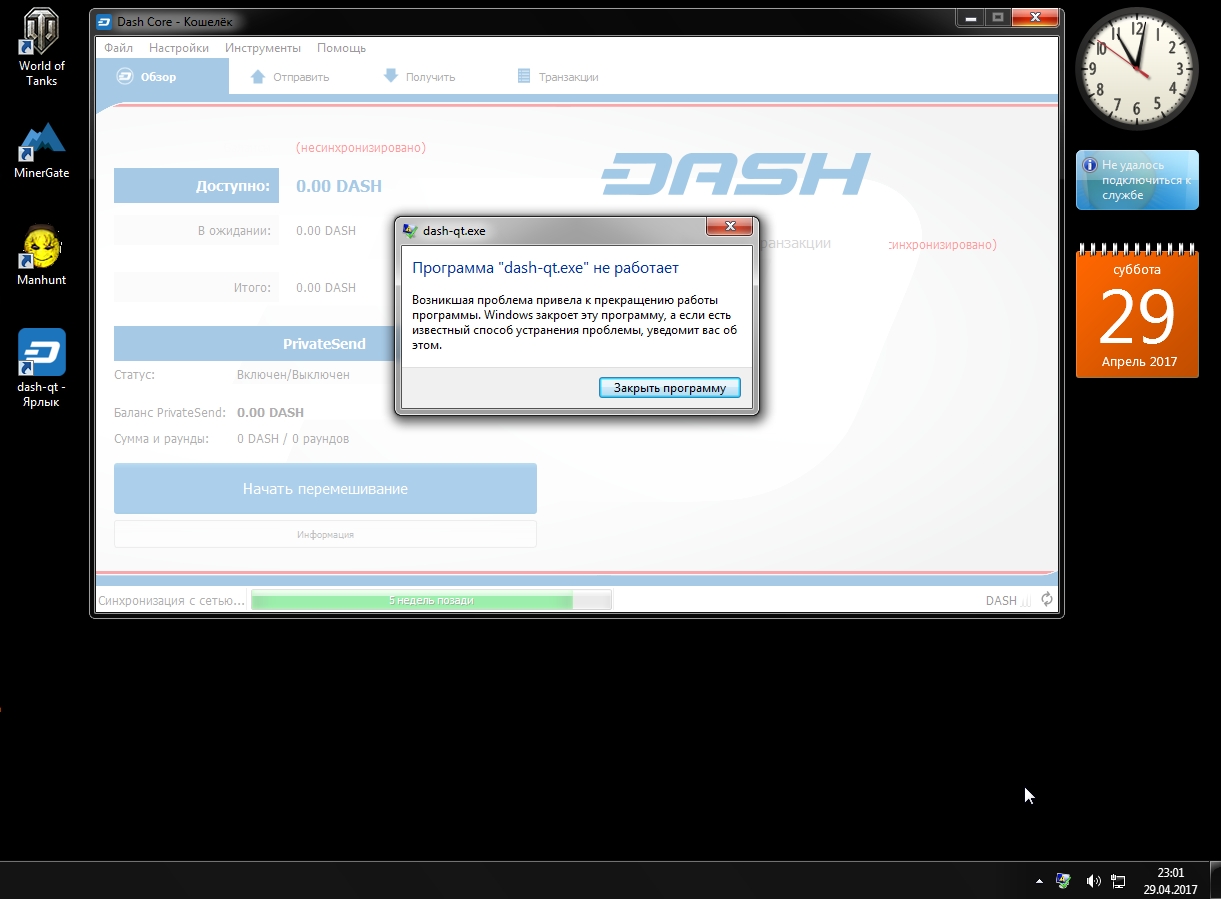Click the Show desktop strip on taskbar

click(x=1213, y=881)
